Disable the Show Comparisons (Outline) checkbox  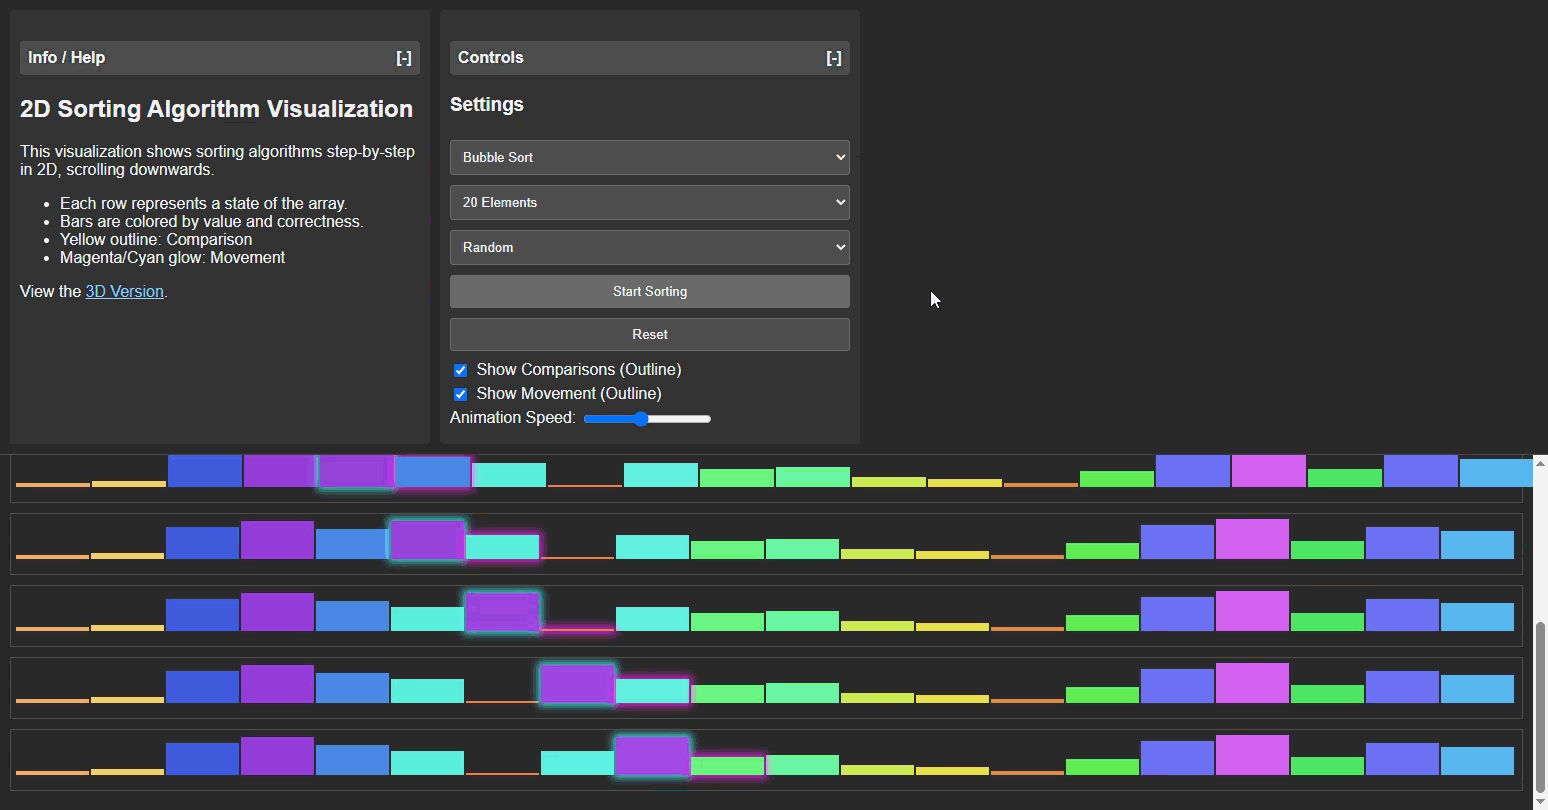[460, 370]
